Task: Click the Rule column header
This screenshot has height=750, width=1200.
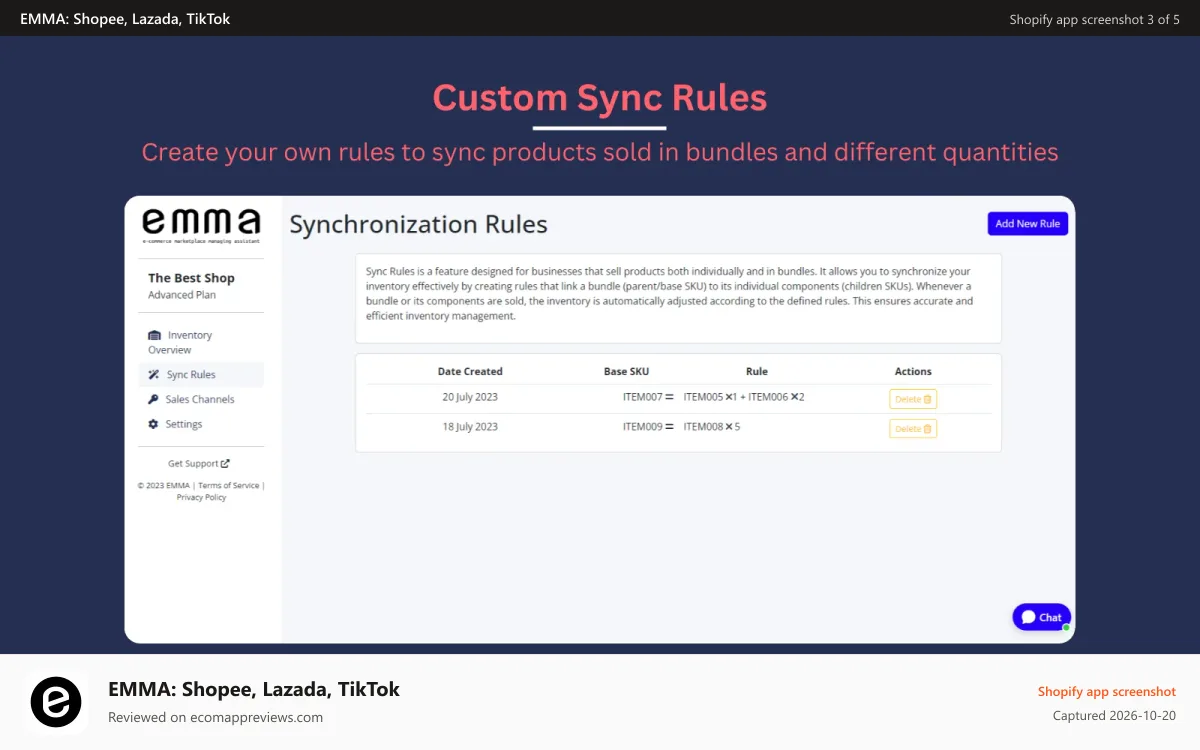Action: tap(757, 372)
